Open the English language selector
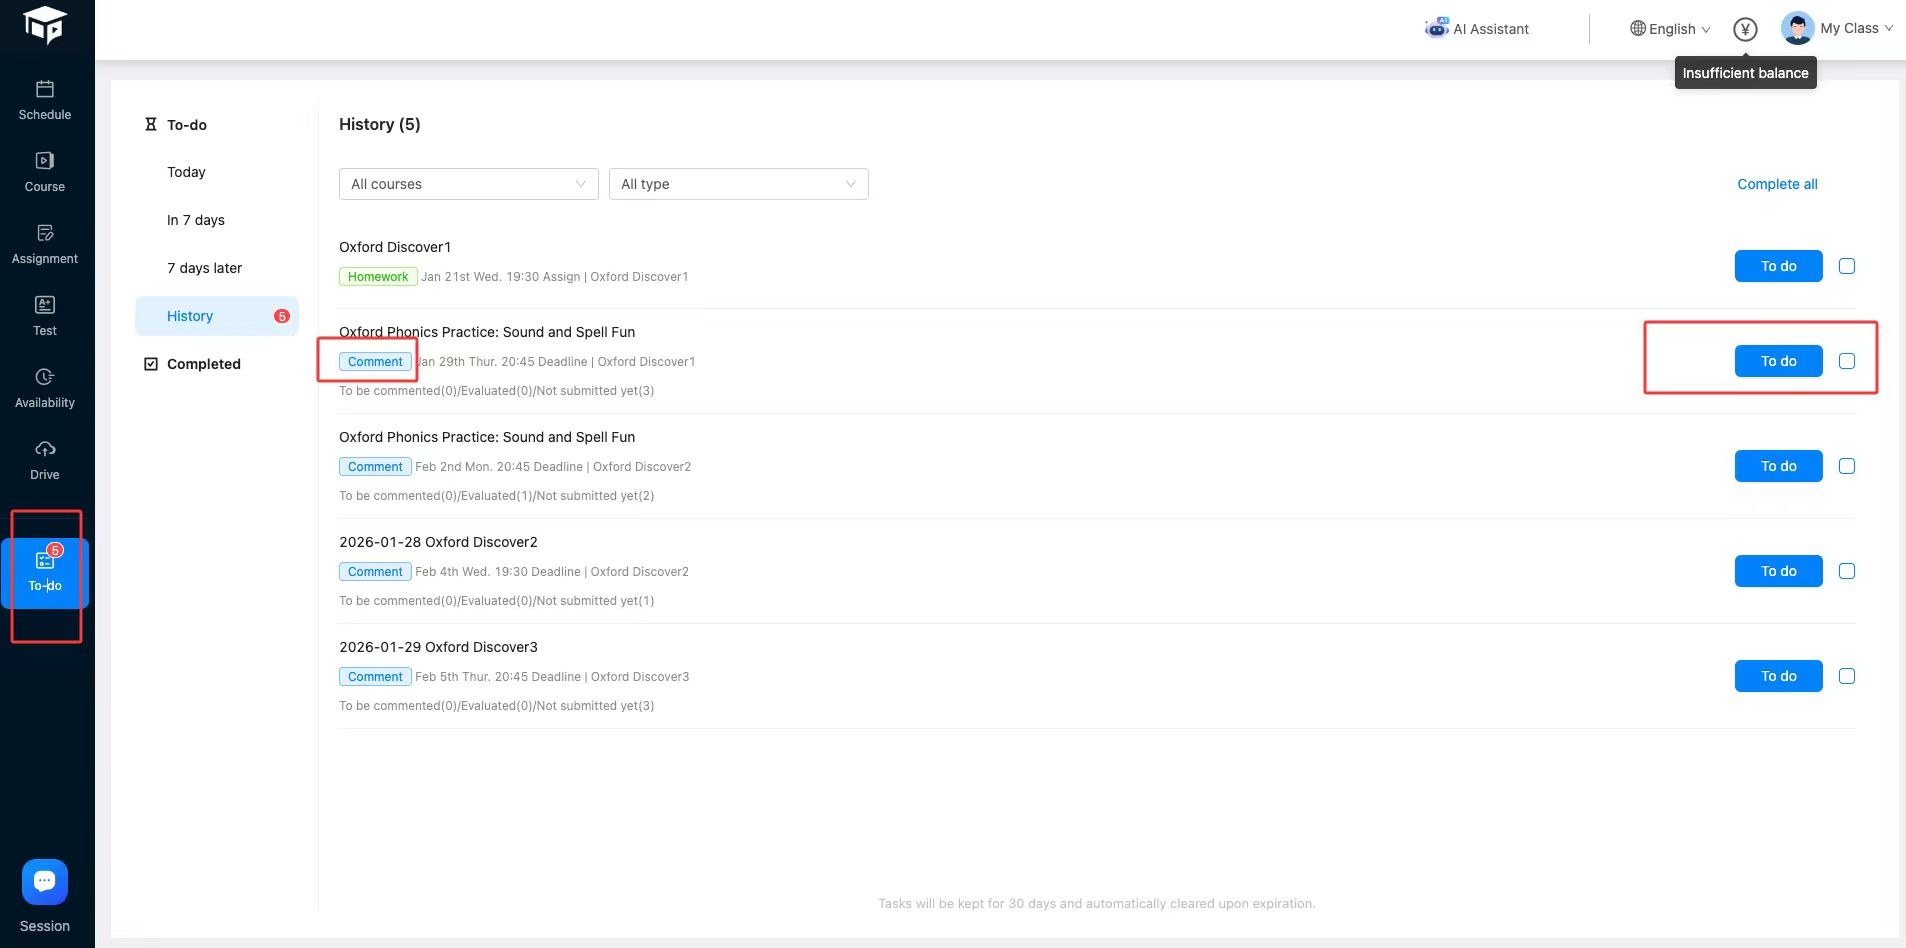The image size is (1906, 948). [1670, 29]
